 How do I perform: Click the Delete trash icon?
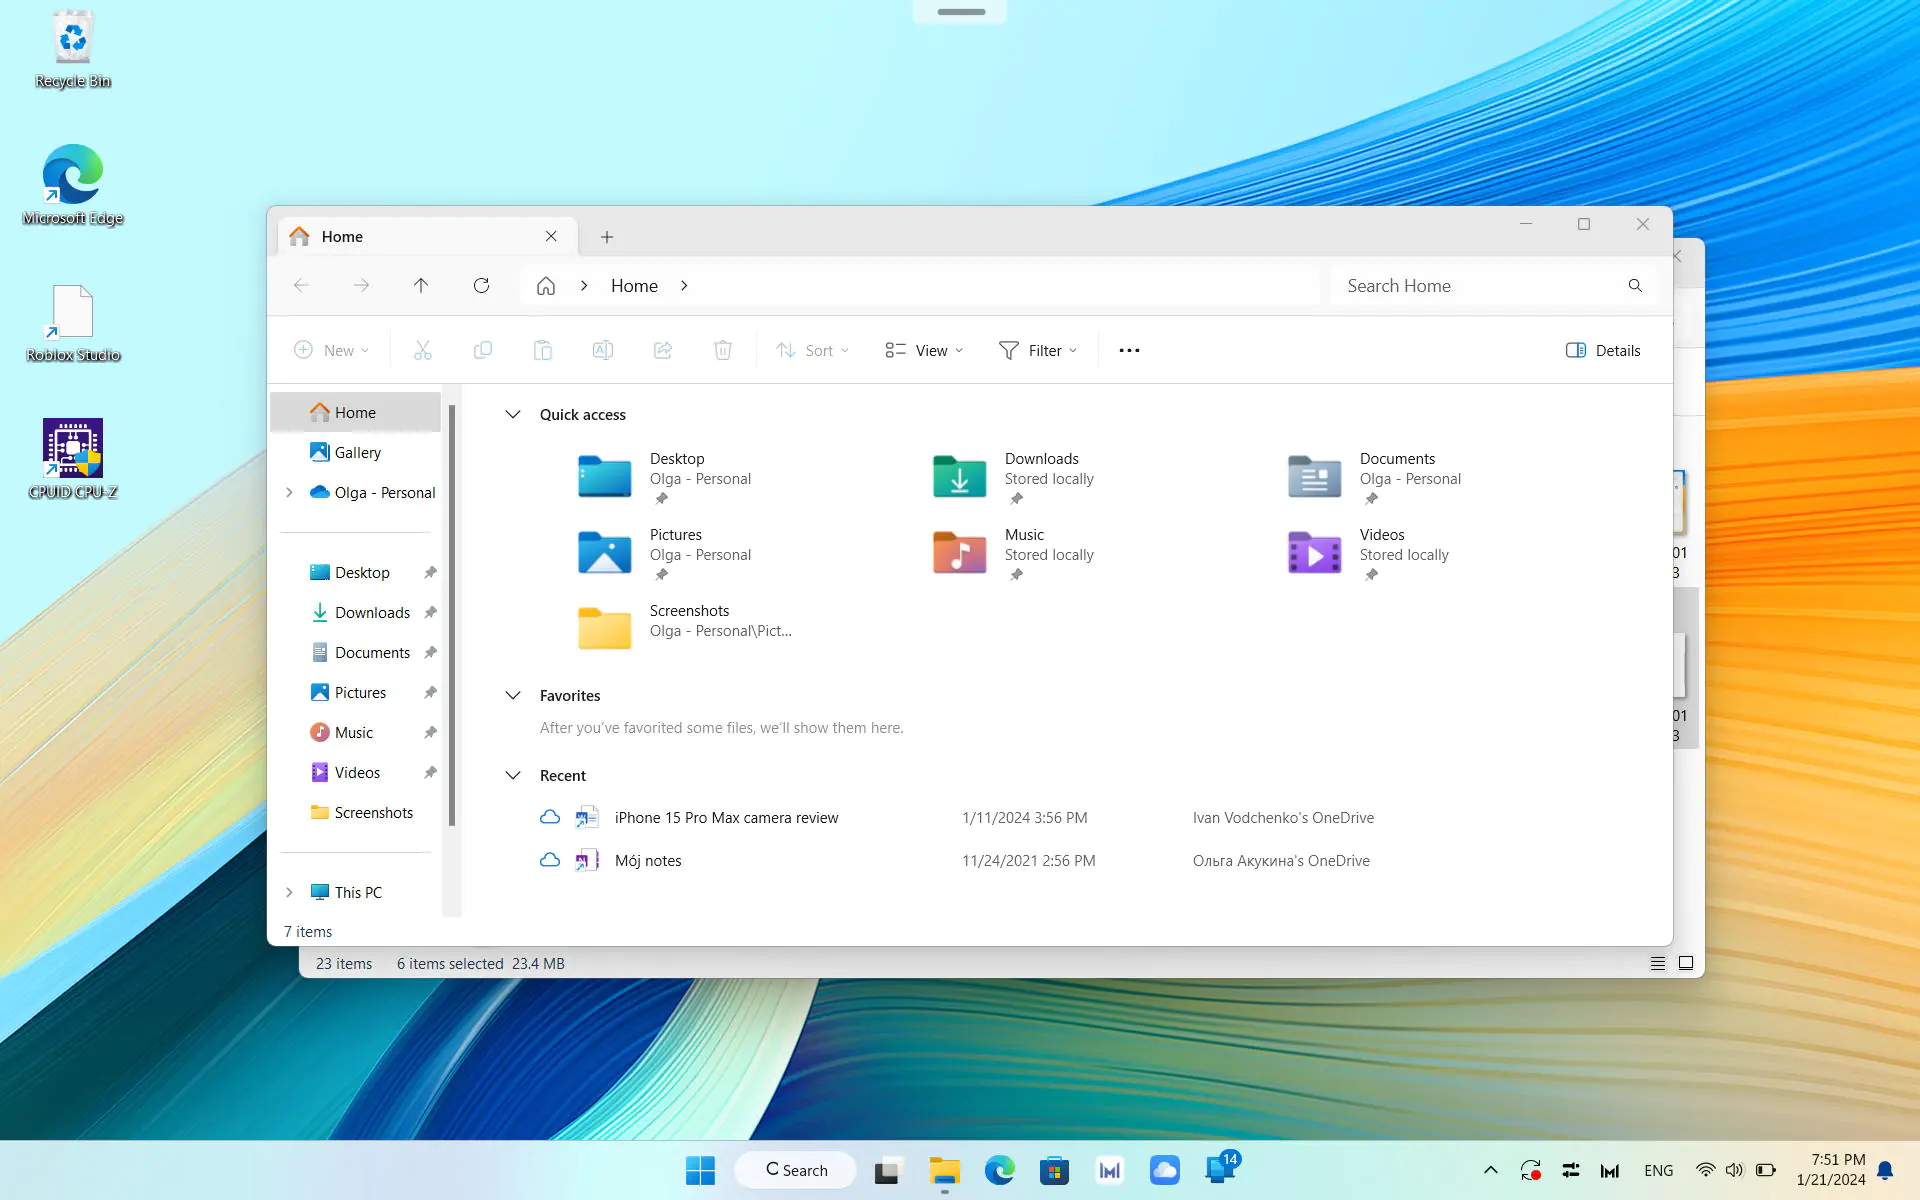click(723, 350)
